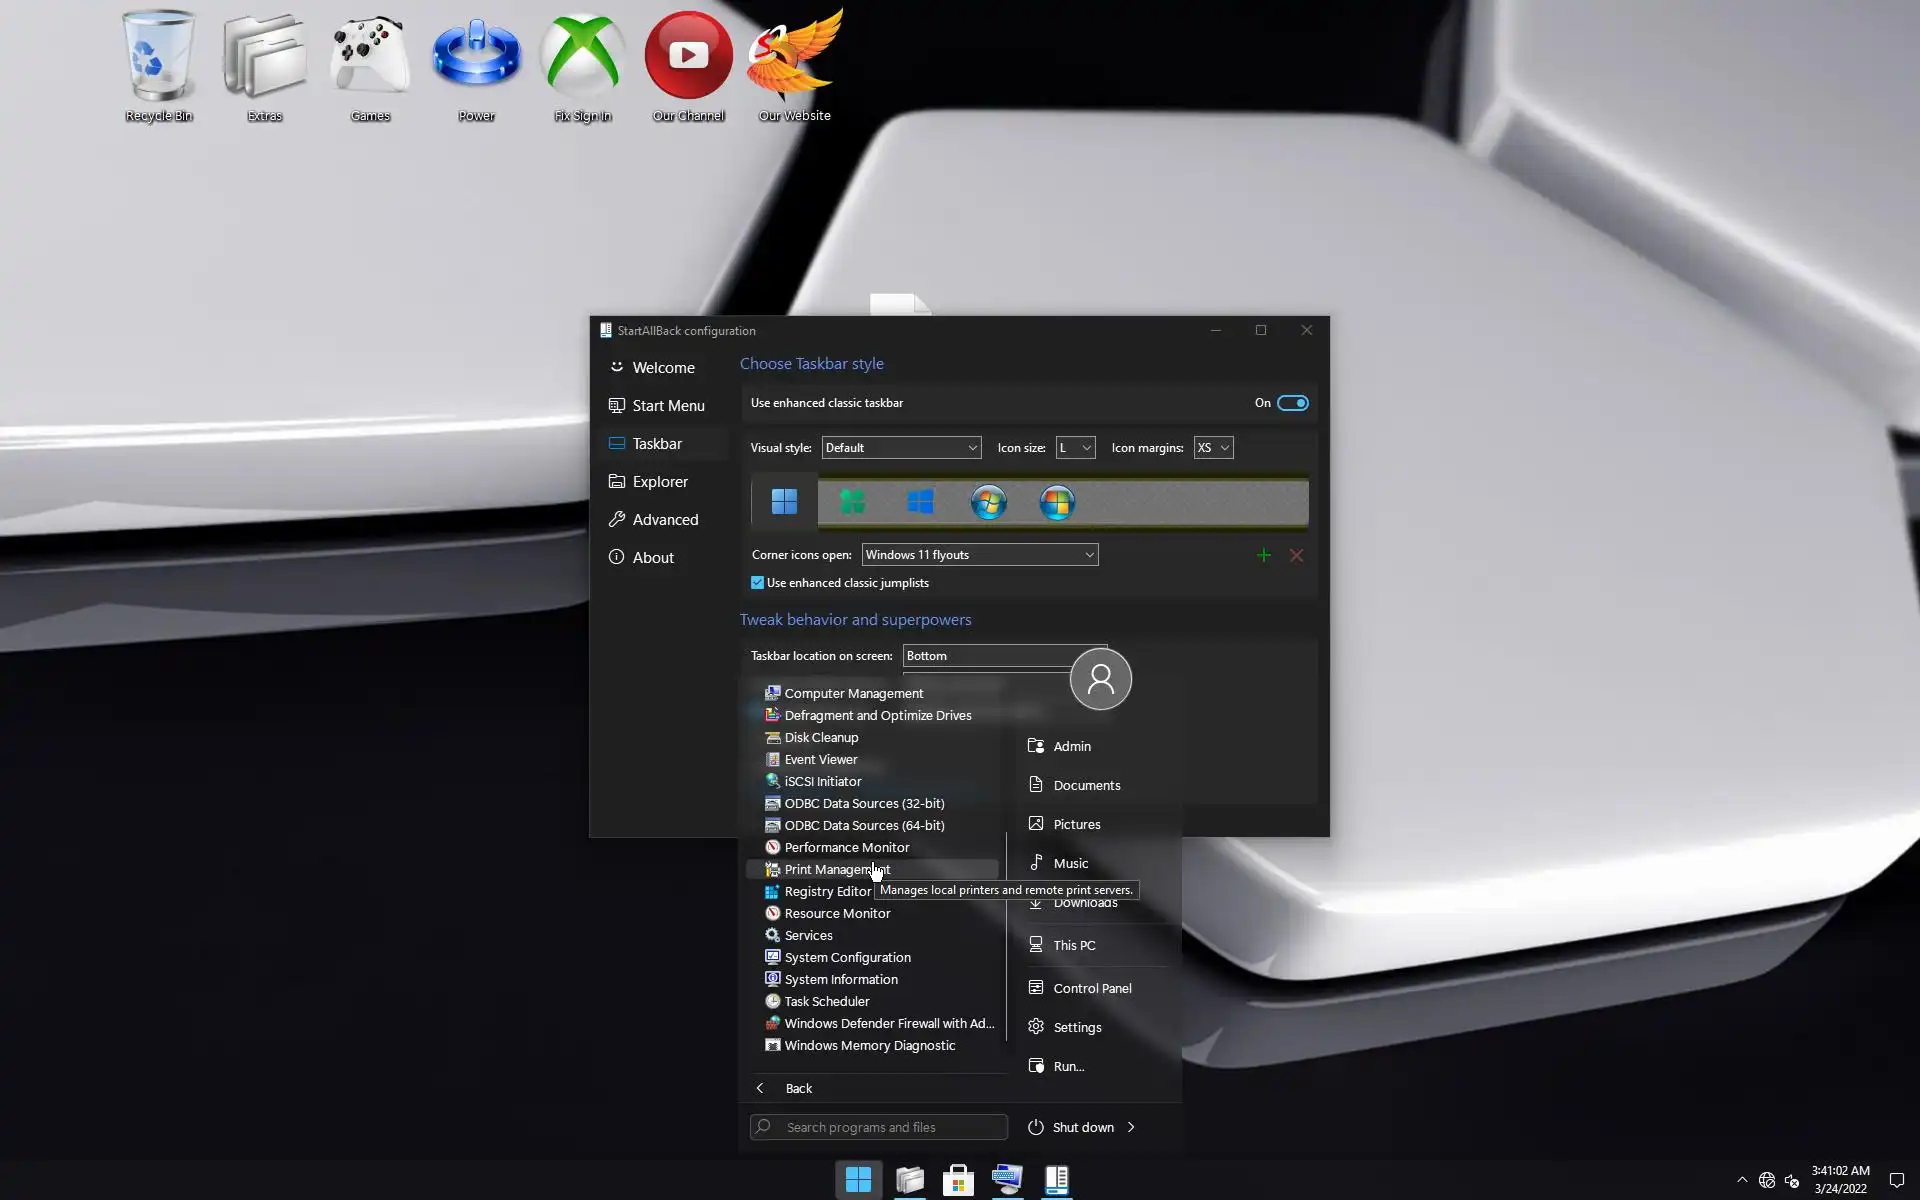Open Registry Editor from the list

pyautogui.click(x=826, y=891)
